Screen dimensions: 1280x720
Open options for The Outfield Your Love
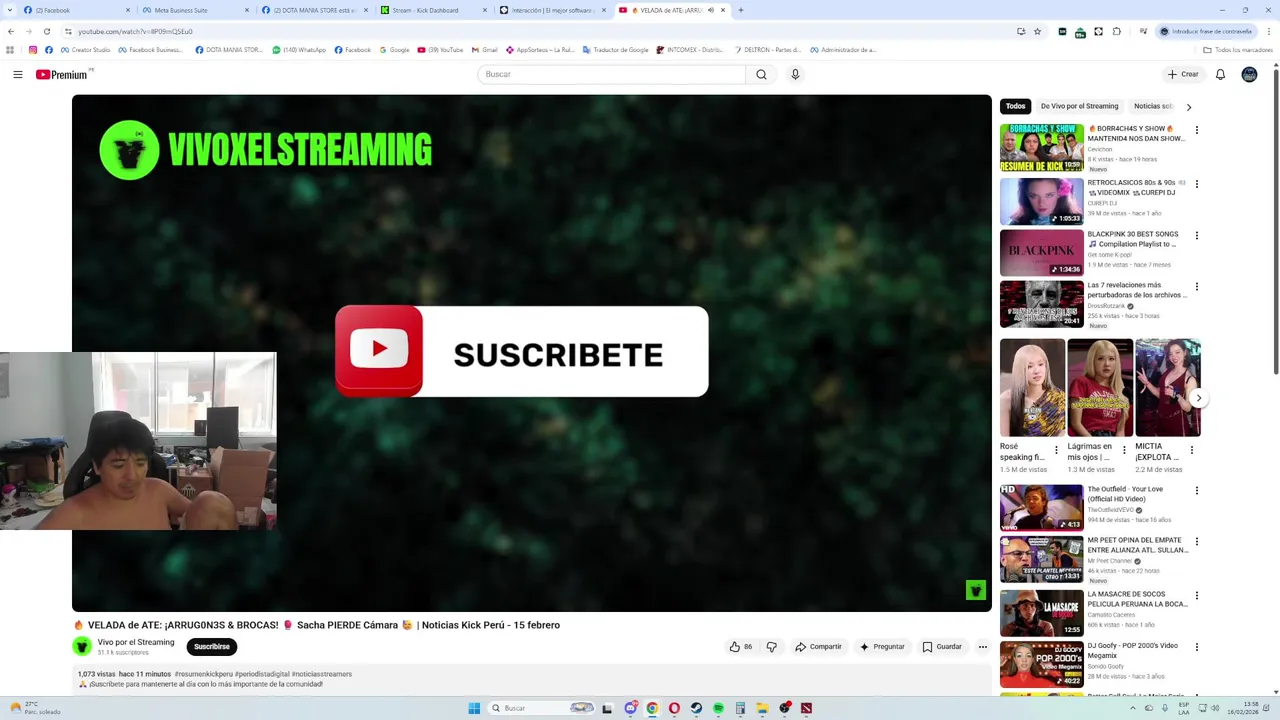1196,491
